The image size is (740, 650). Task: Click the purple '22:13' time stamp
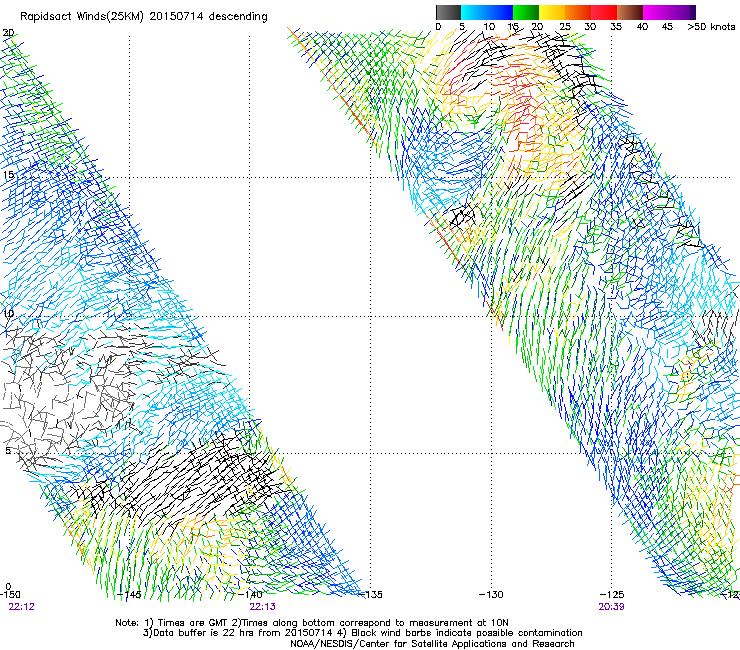pyautogui.click(x=262, y=607)
